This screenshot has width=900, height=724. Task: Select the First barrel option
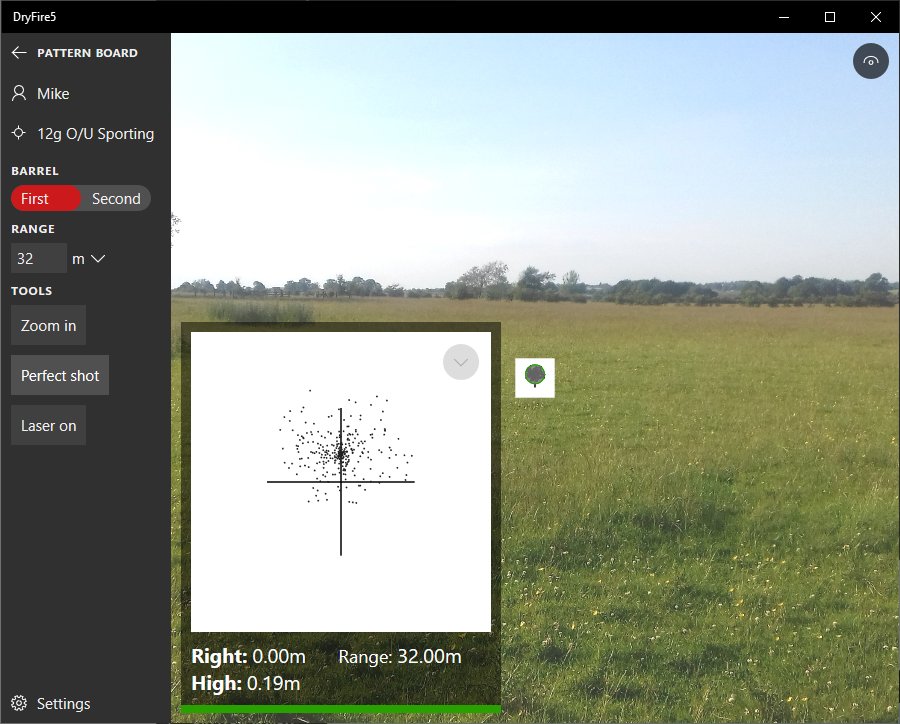(x=45, y=198)
